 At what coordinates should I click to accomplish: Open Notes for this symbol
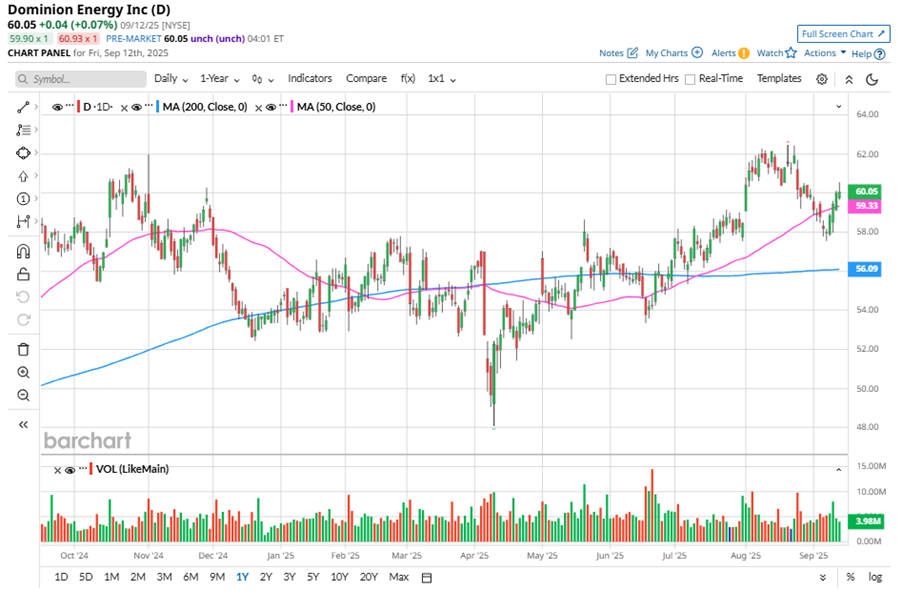tap(618, 53)
